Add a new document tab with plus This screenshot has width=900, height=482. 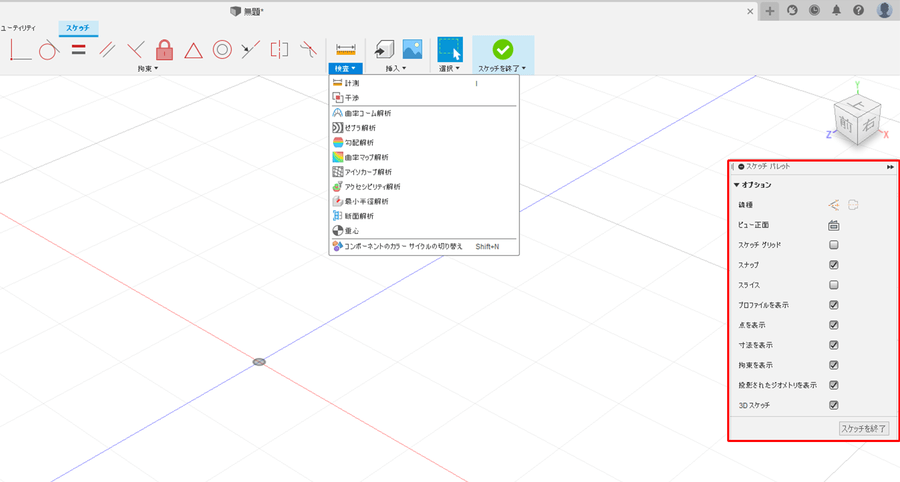(x=770, y=11)
